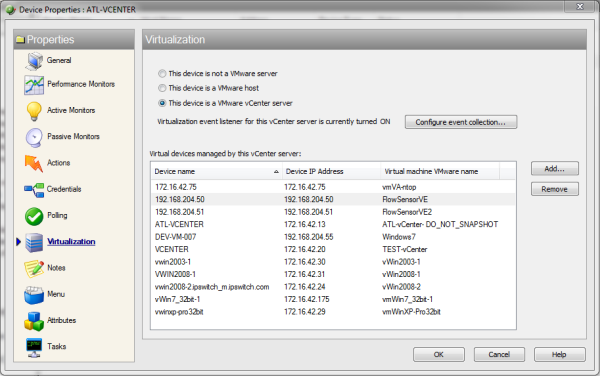Image resolution: width=600 pixels, height=376 pixels.
Task: Open Help for this dialog
Action: [559, 355]
